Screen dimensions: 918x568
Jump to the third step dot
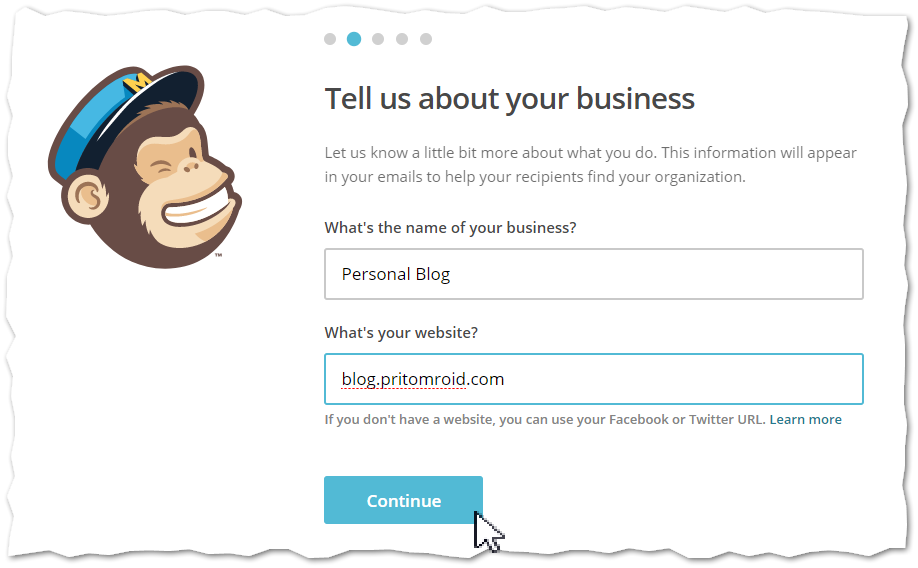(x=378, y=39)
